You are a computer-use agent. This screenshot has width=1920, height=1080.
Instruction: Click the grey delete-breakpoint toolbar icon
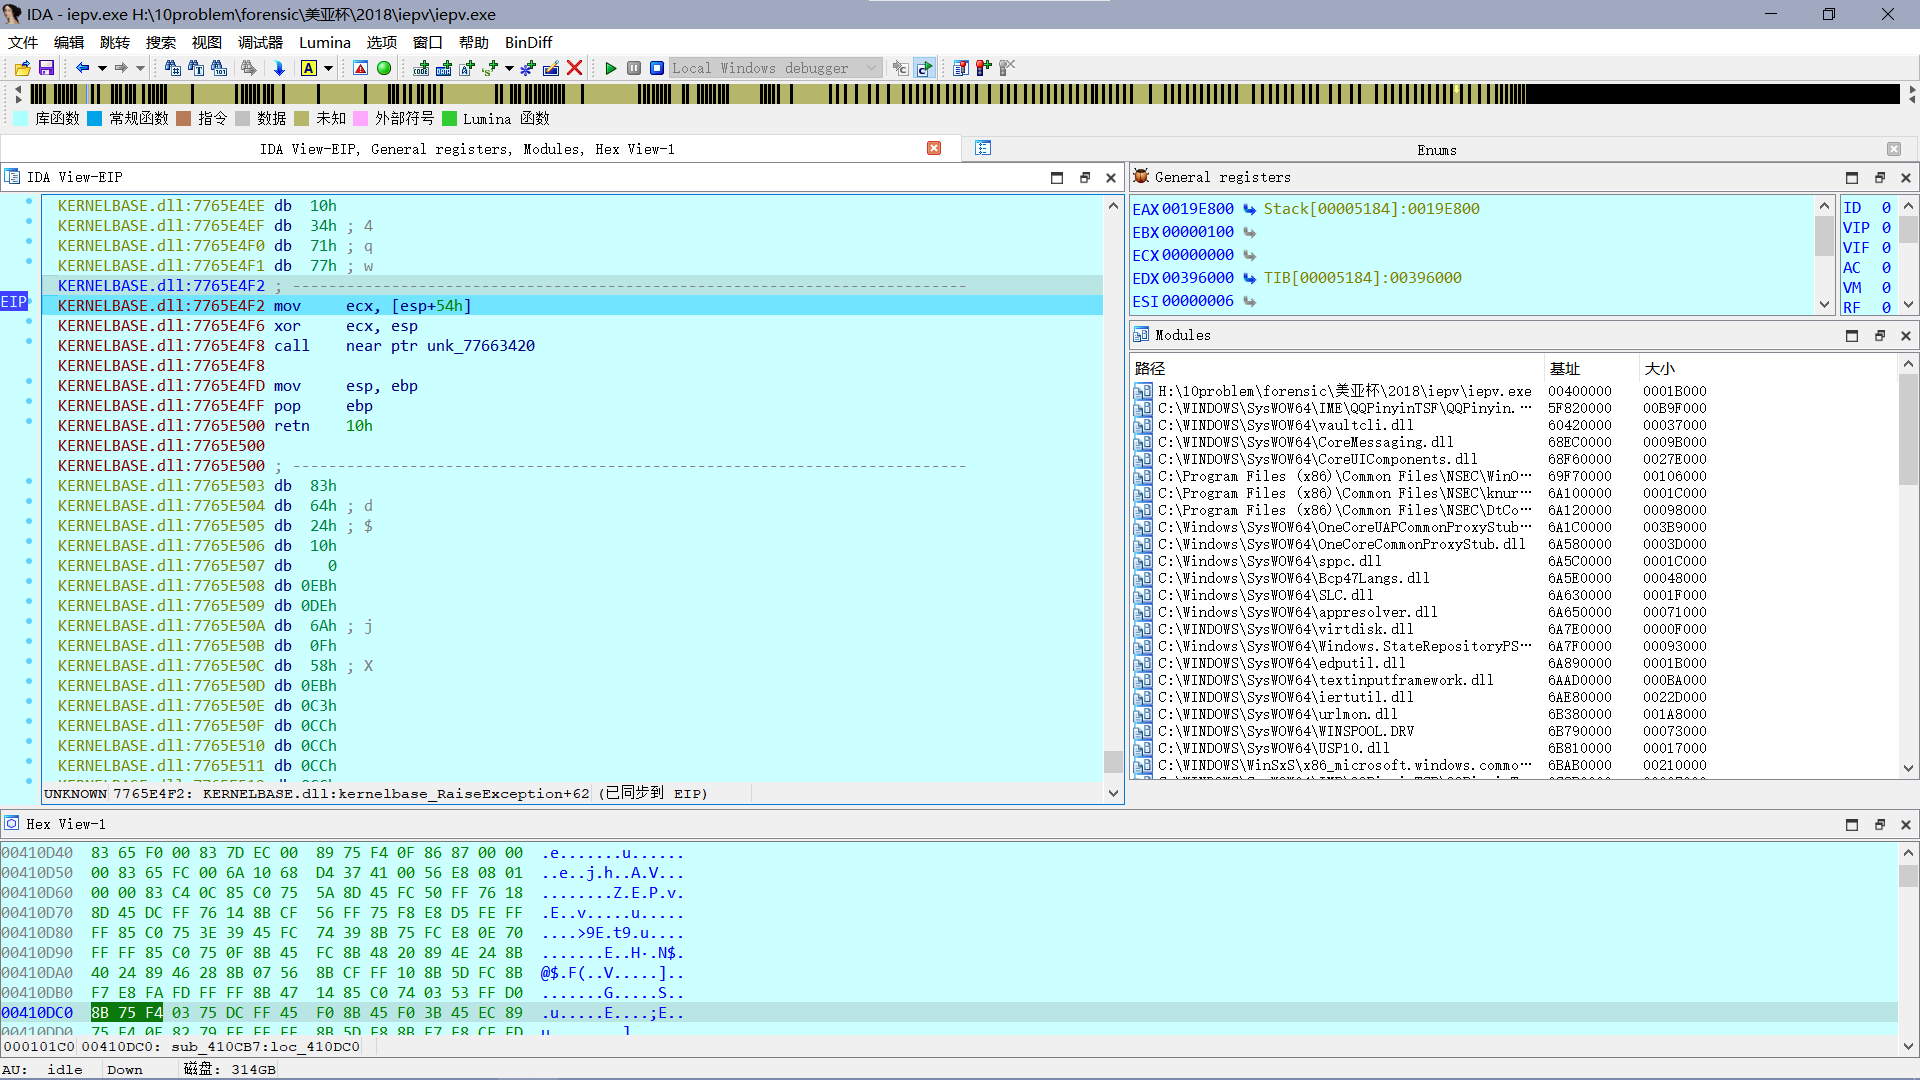tap(1007, 68)
